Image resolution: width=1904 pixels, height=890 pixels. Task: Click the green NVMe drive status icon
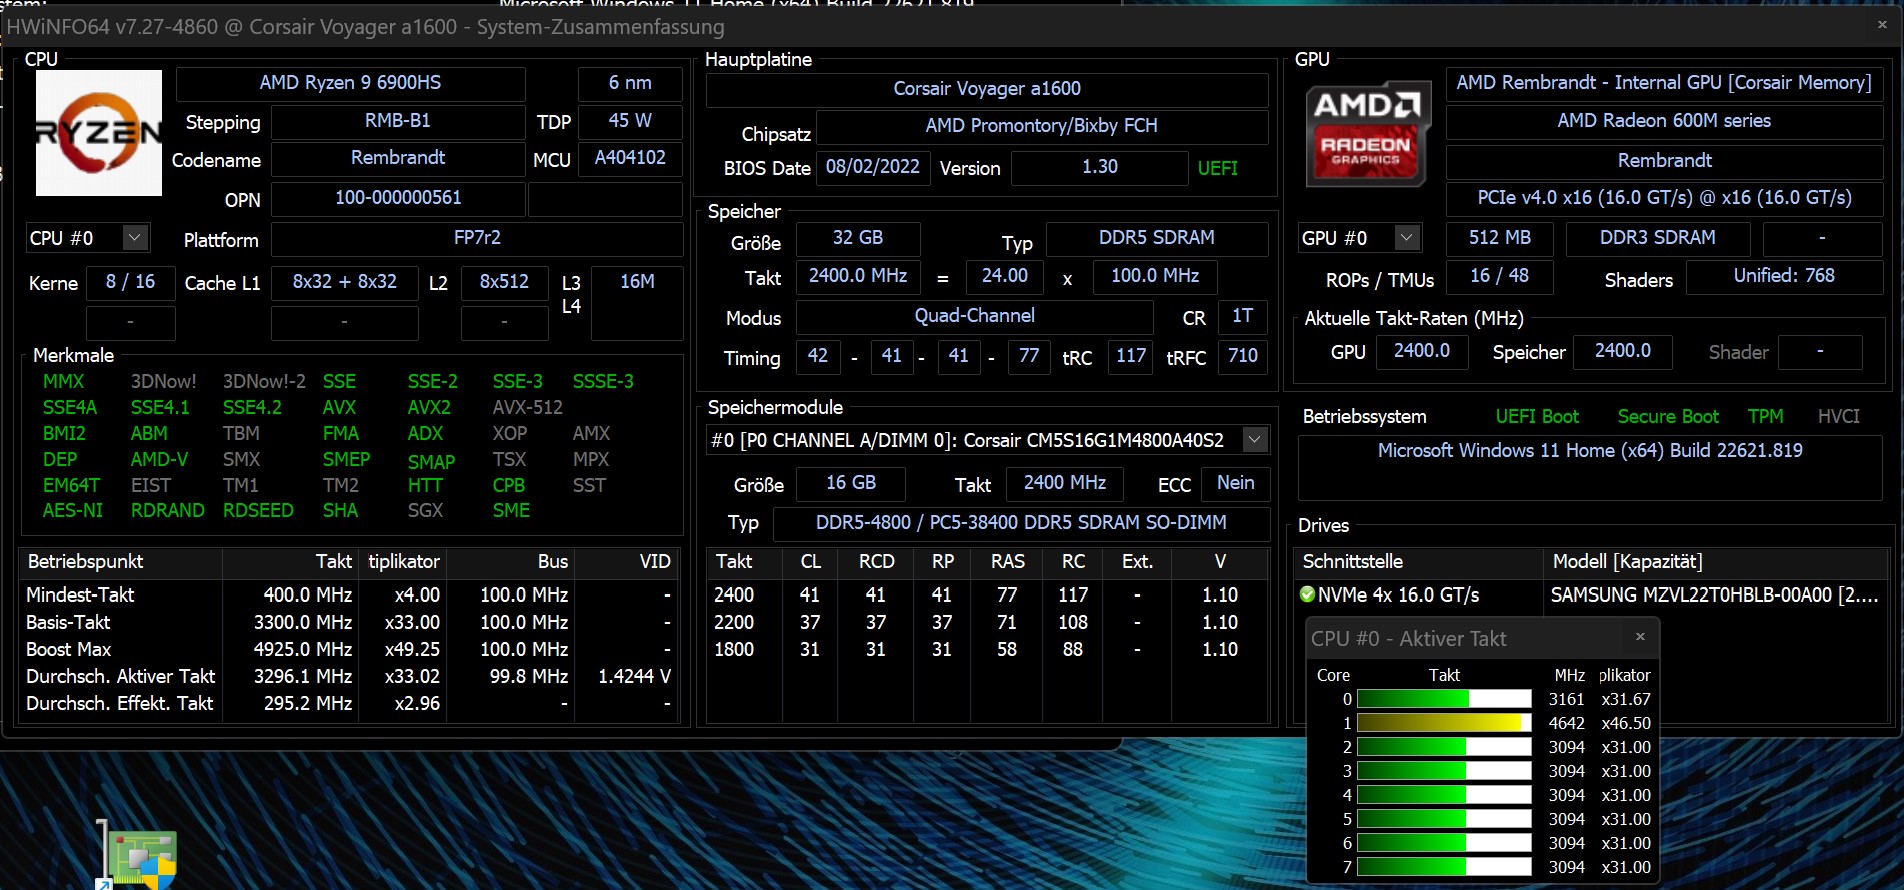point(1307,595)
